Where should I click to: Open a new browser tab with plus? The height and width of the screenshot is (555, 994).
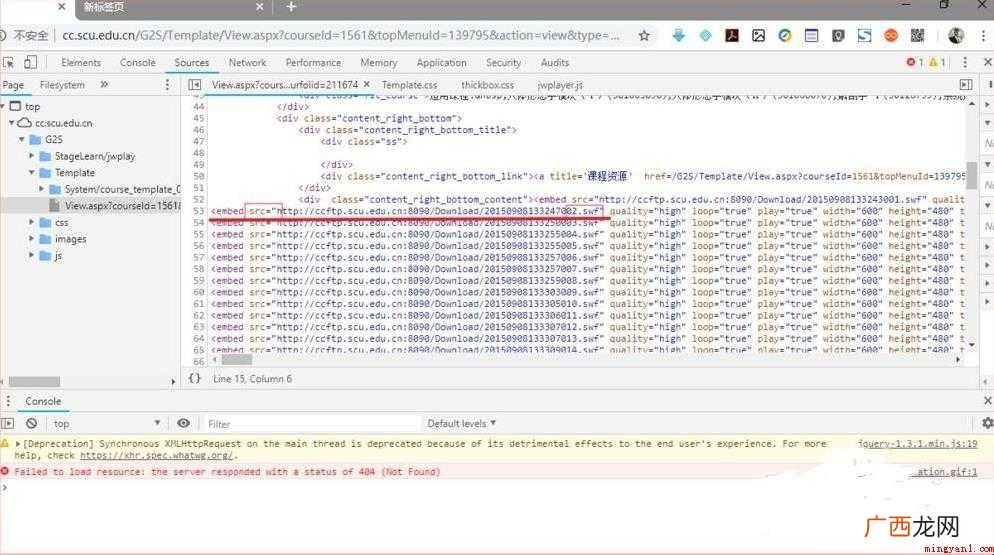[x=291, y=6]
